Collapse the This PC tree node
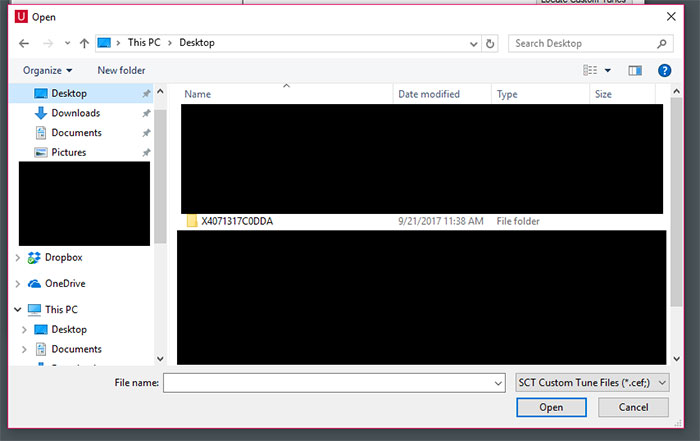Viewport: 700px width, 441px height. coord(18,310)
